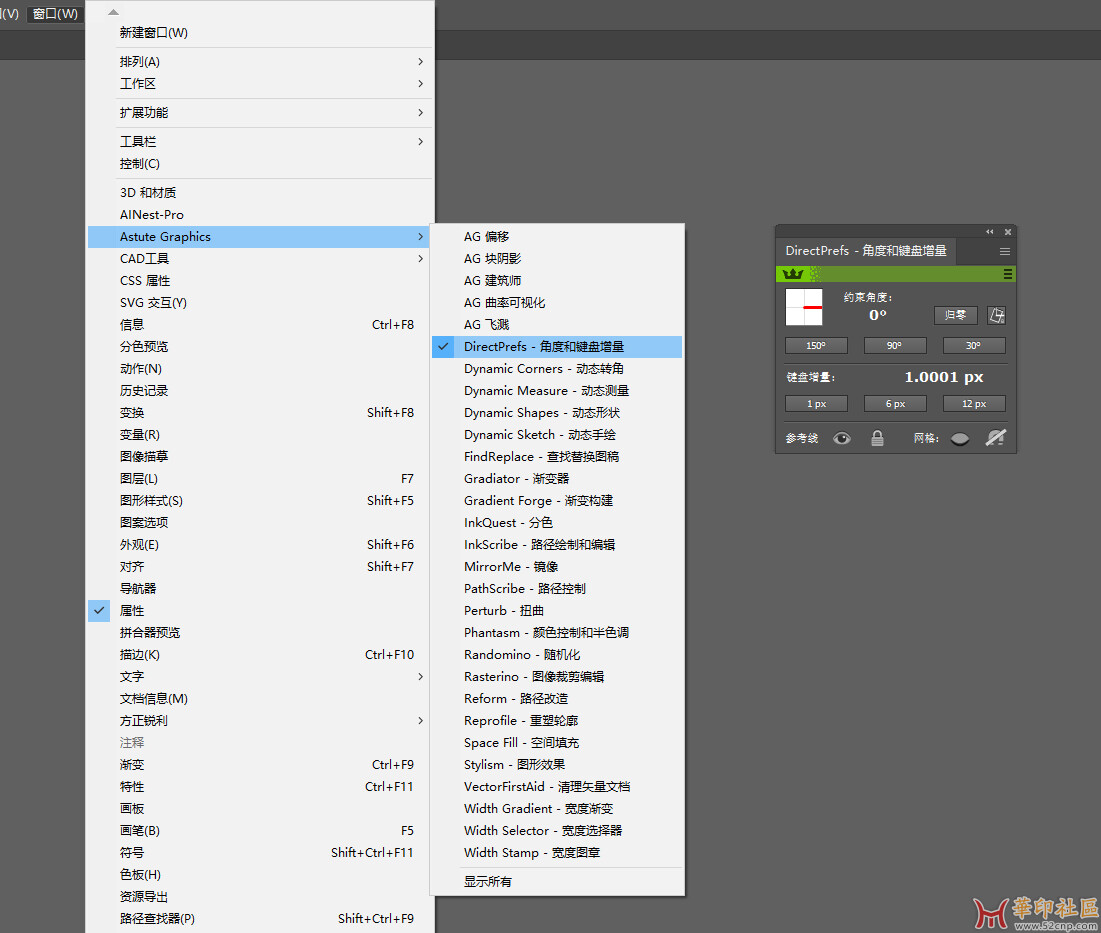
Task: Expand the 扩展功能 submenu
Action: click(260, 112)
